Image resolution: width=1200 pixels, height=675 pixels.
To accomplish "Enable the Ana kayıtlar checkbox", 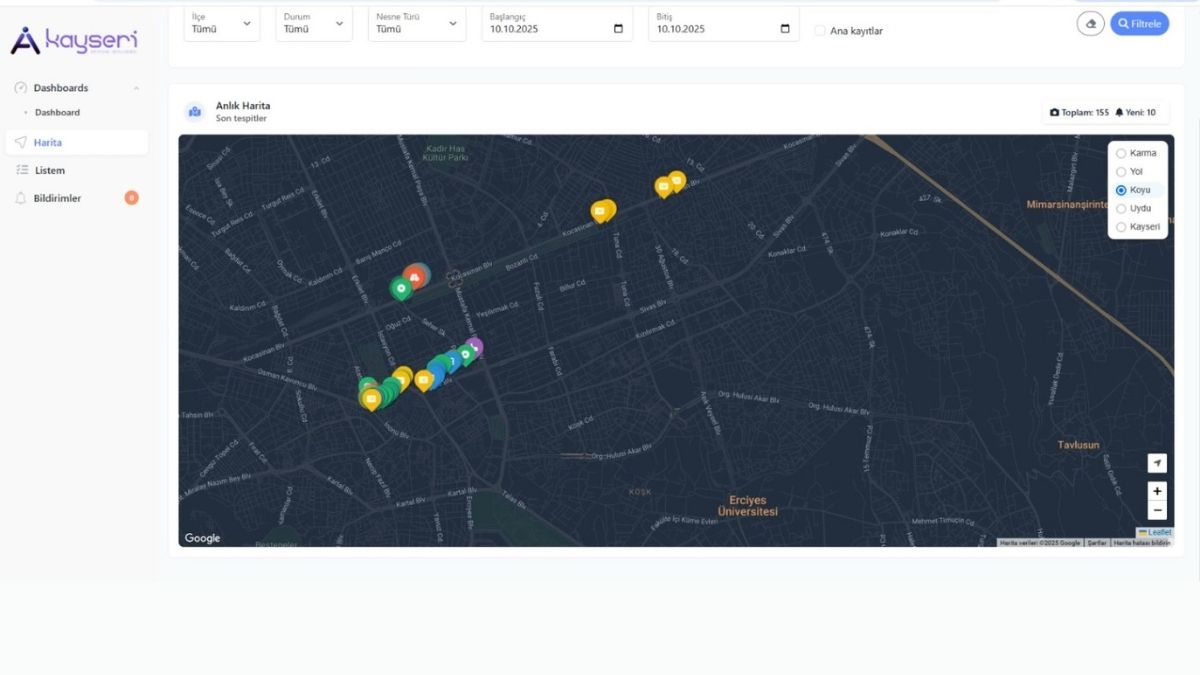I will (820, 31).
